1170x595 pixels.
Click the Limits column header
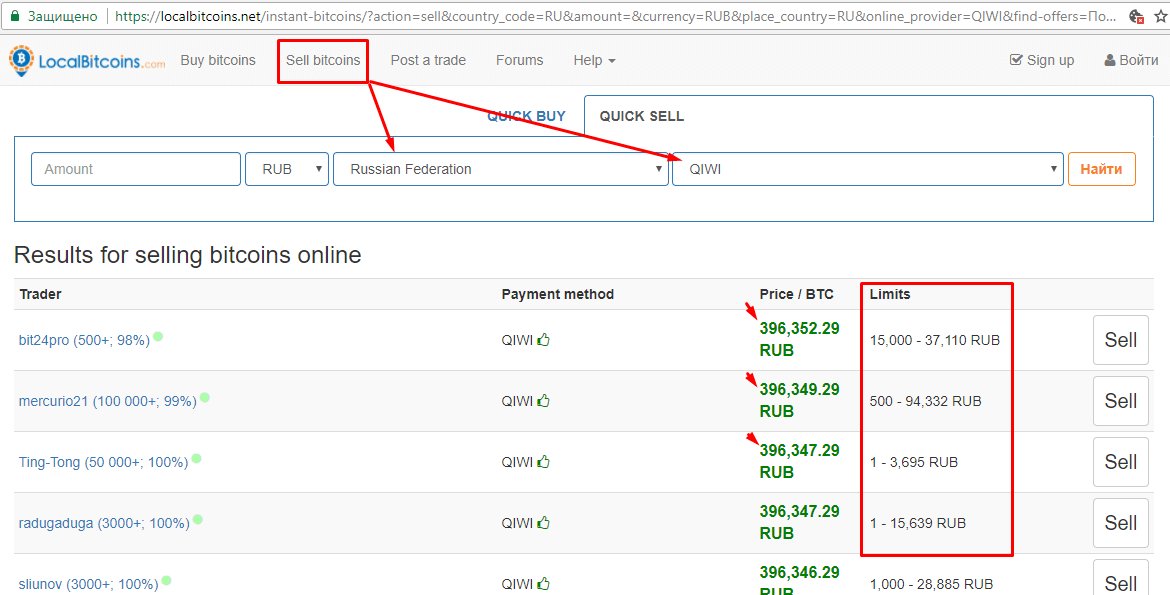point(889,294)
